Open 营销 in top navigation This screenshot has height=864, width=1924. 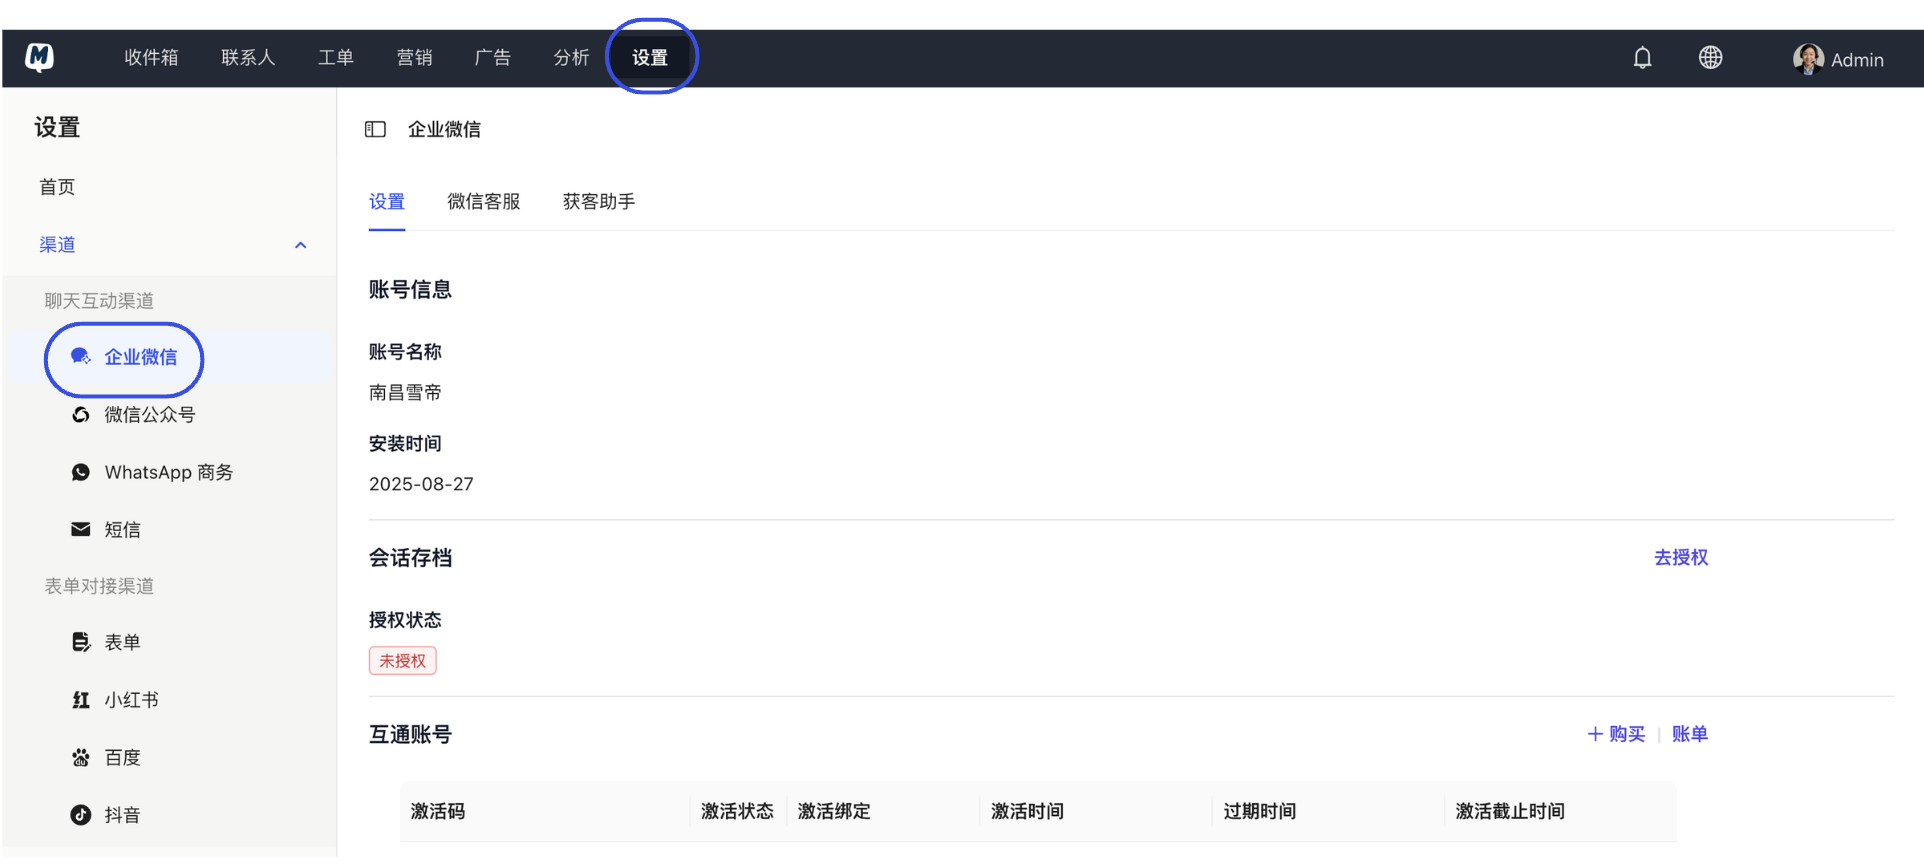(414, 58)
